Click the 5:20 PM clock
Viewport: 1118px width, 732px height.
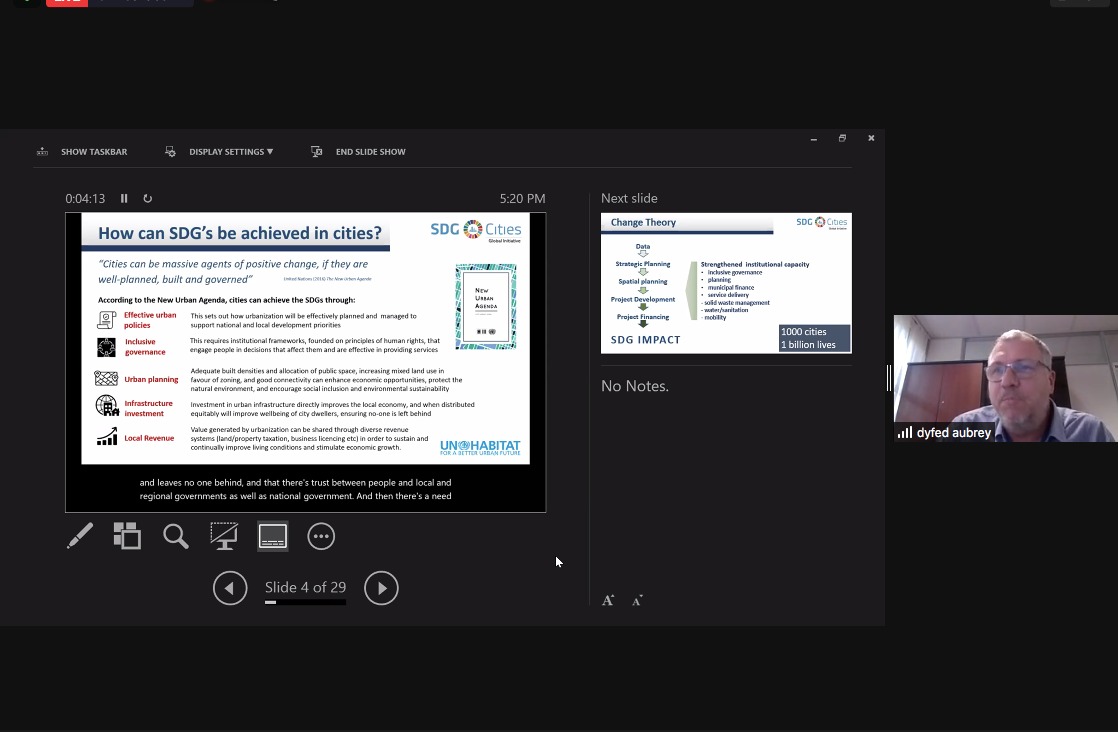[523, 198]
